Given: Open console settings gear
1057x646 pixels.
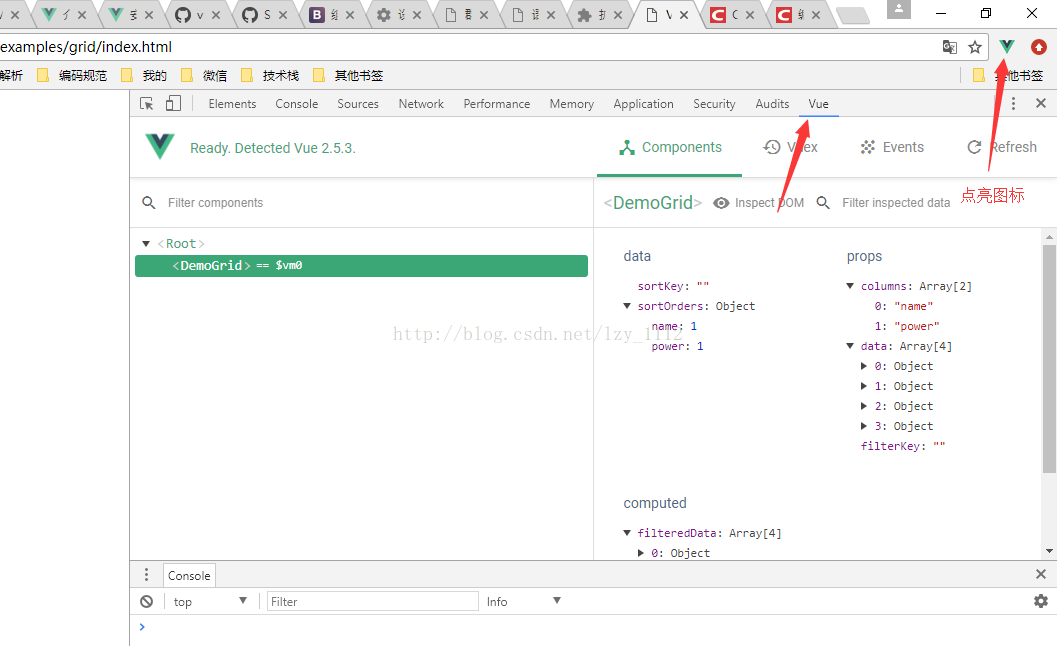Looking at the screenshot, I should click(x=1041, y=601).
